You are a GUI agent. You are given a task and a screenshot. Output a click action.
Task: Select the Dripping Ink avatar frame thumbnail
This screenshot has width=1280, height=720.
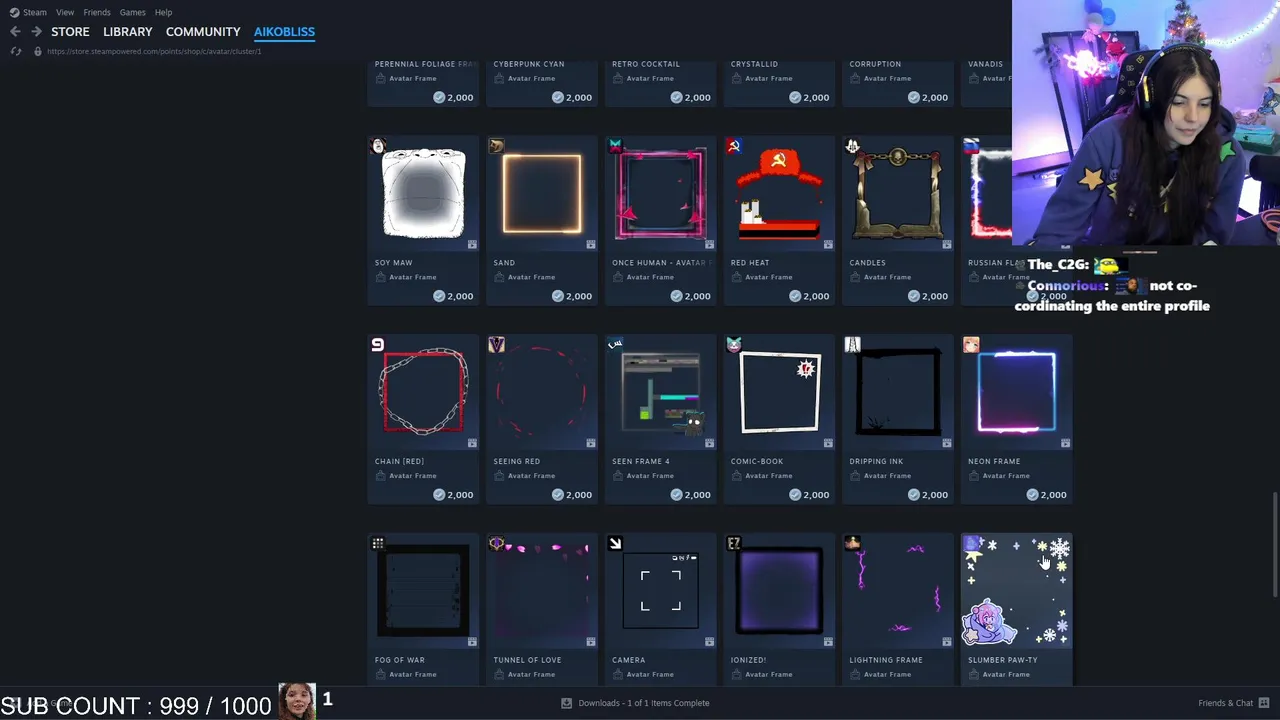(897, 392)
